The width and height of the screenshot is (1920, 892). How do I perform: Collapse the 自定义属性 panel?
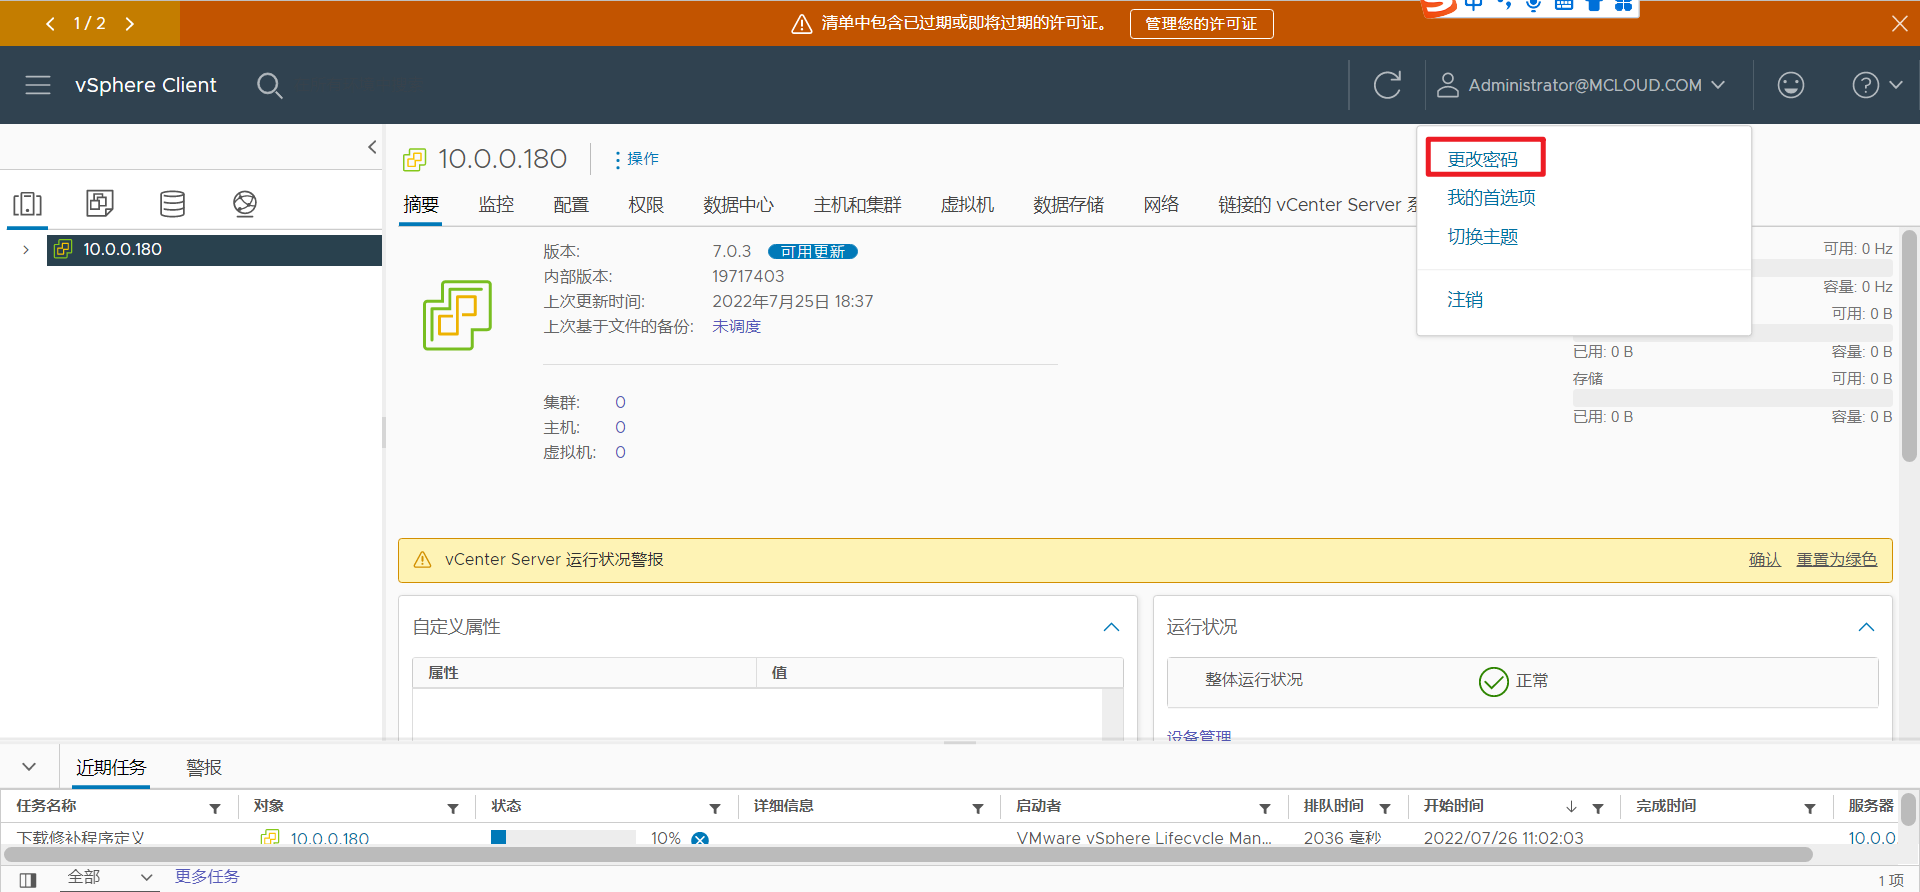[x=1111, y=627]
